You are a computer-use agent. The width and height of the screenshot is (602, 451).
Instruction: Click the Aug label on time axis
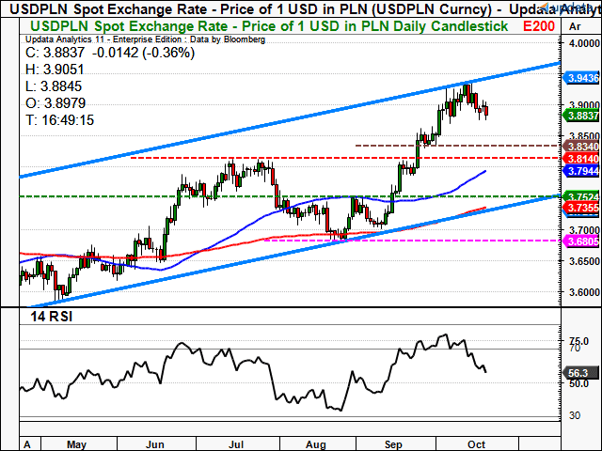coord(316,444)
